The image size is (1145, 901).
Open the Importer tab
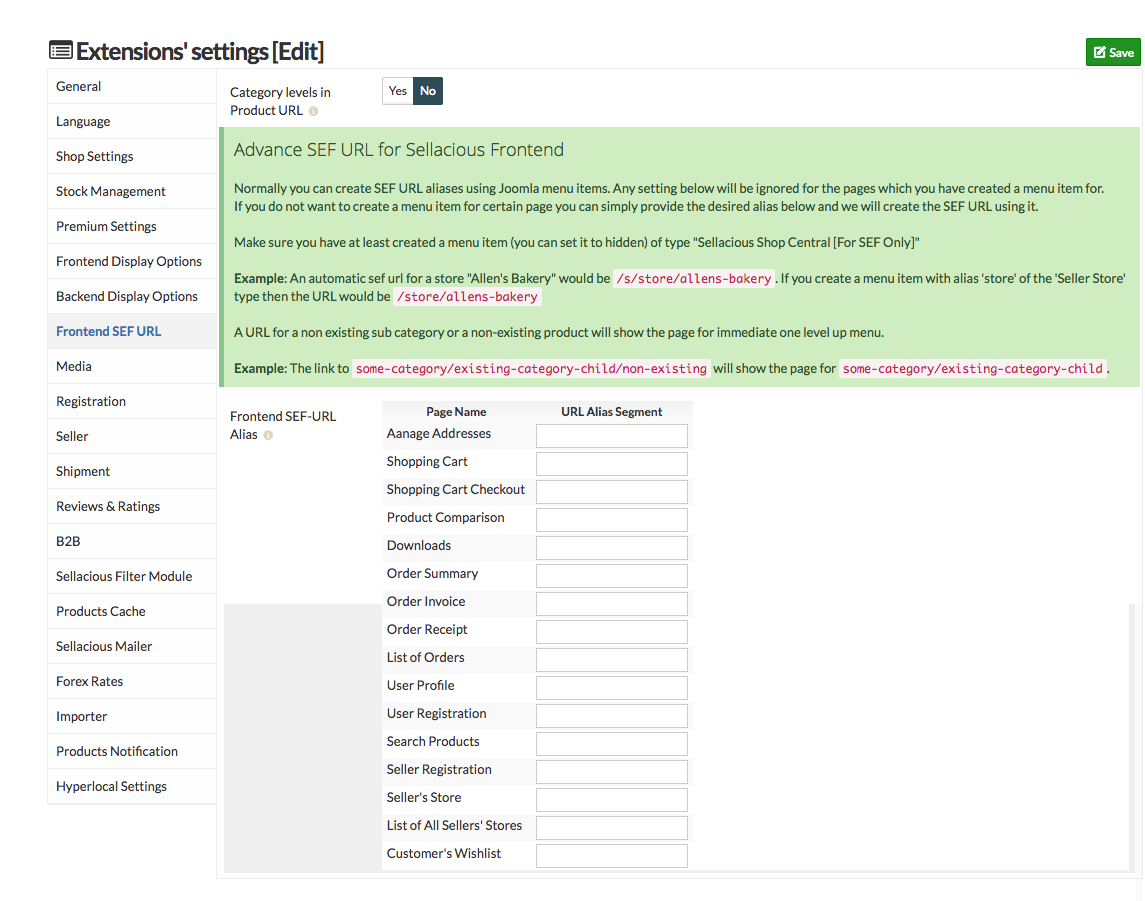(132, 717)
